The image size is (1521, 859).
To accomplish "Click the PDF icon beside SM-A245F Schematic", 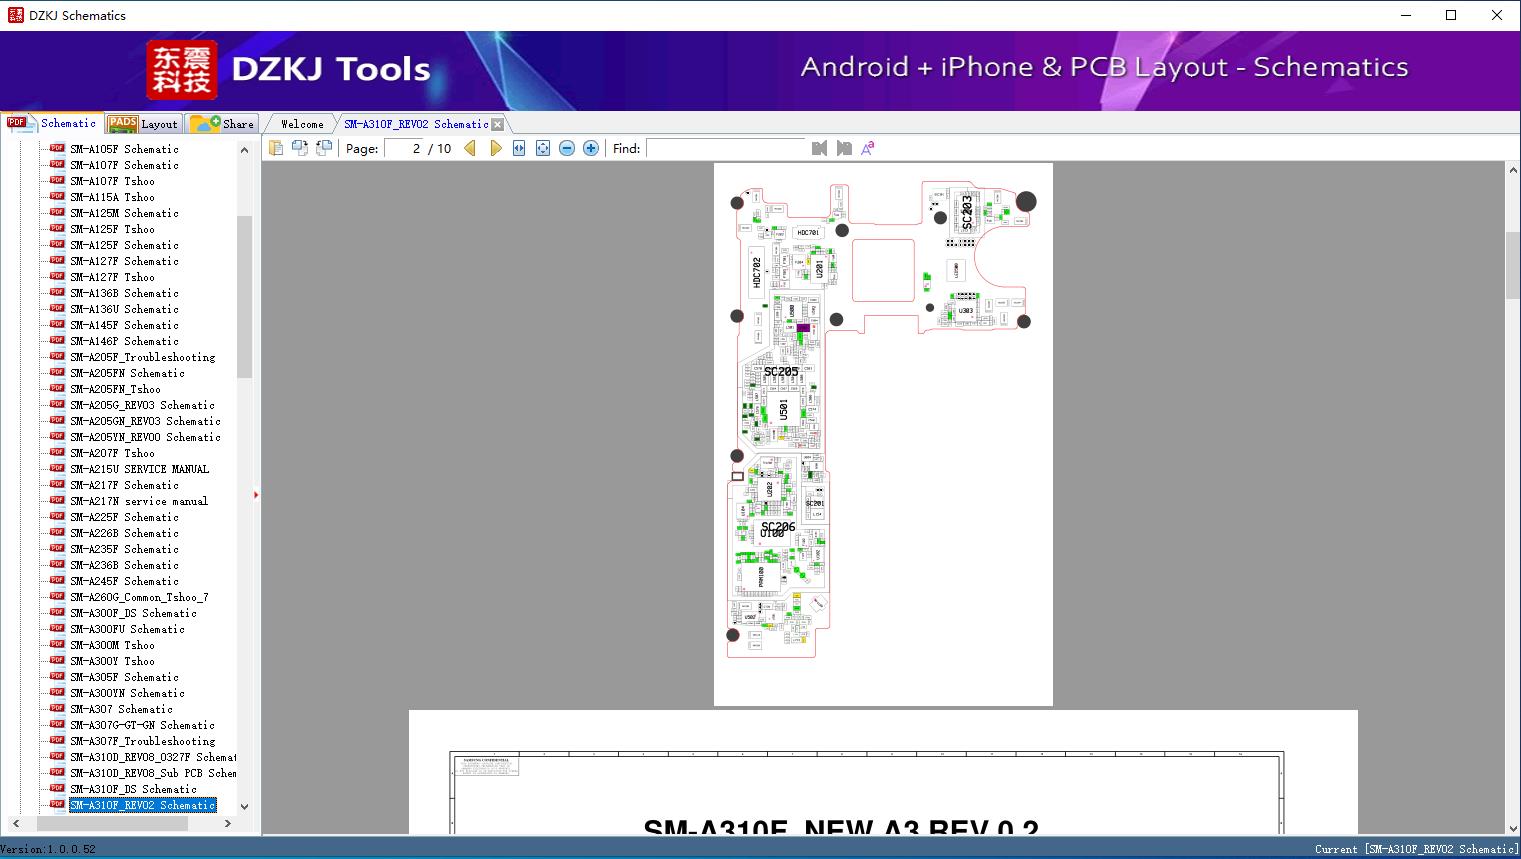I will click(57, 580).
